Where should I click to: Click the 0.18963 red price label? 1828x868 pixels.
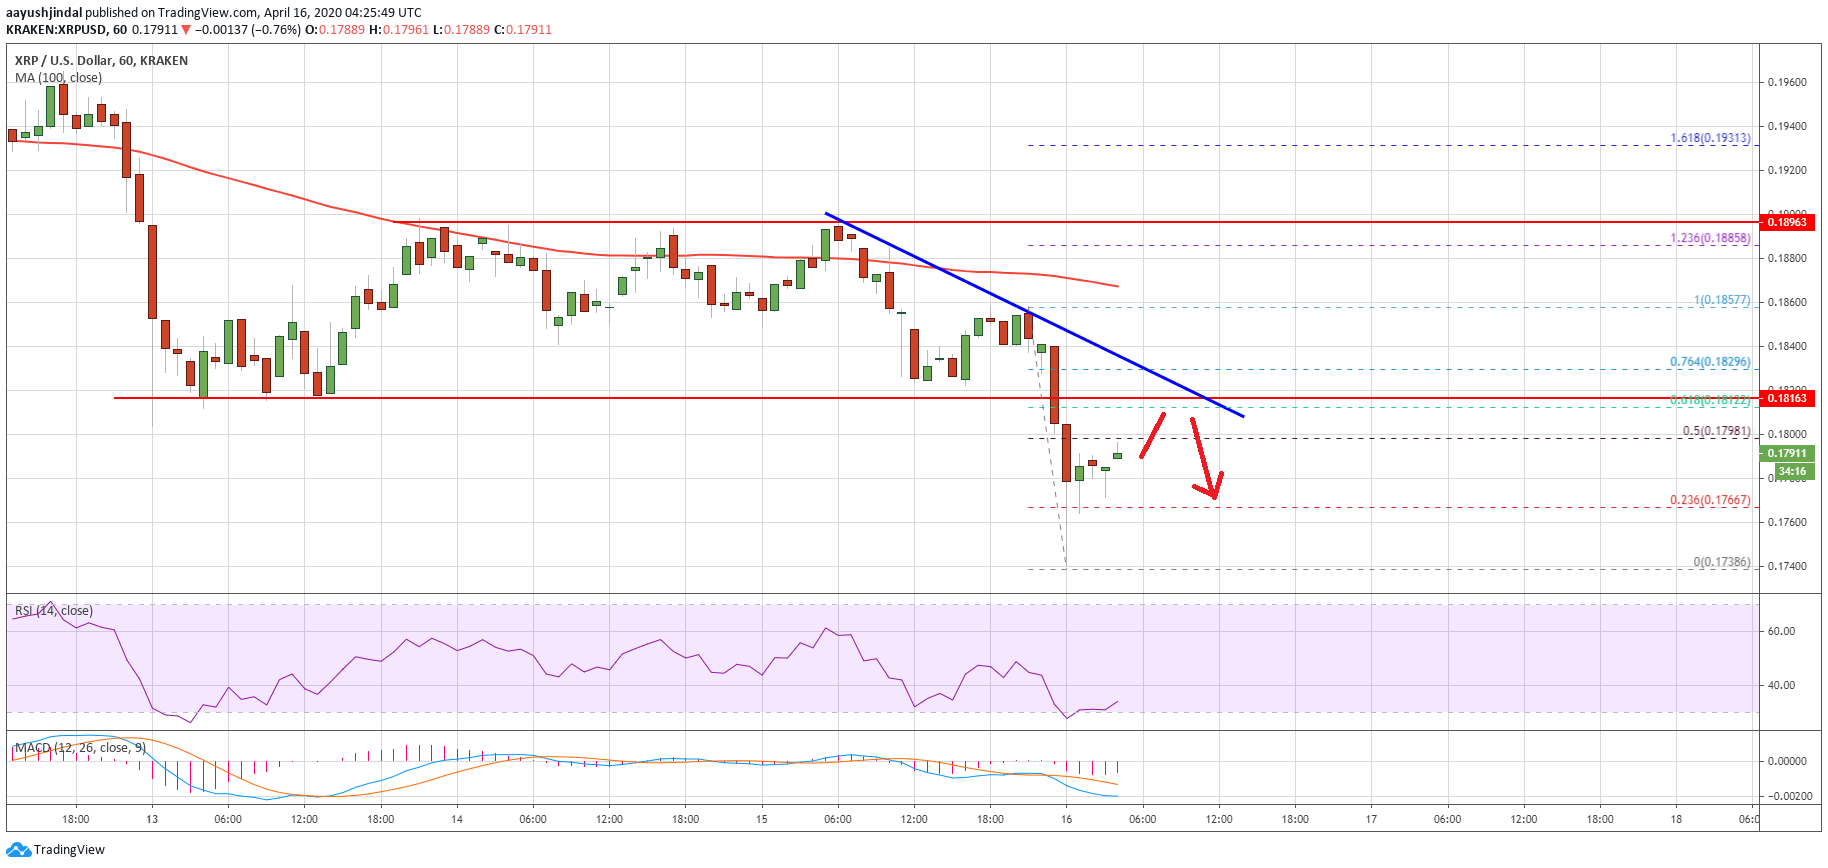[x=1787, y=222]
